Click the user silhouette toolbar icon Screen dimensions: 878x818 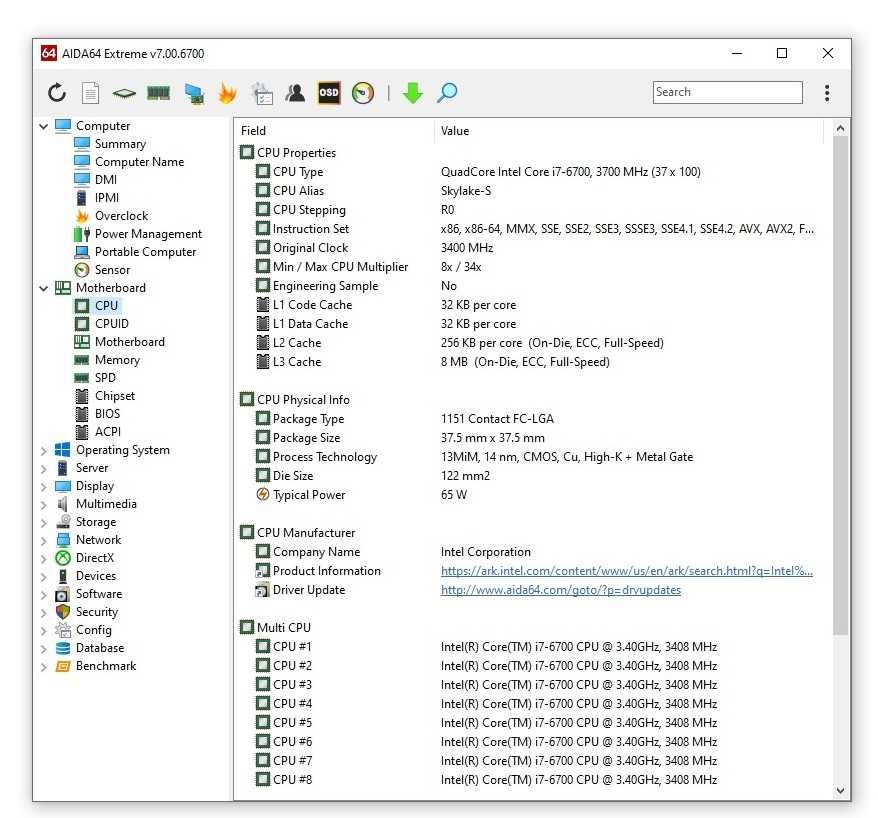coord(296,93)
